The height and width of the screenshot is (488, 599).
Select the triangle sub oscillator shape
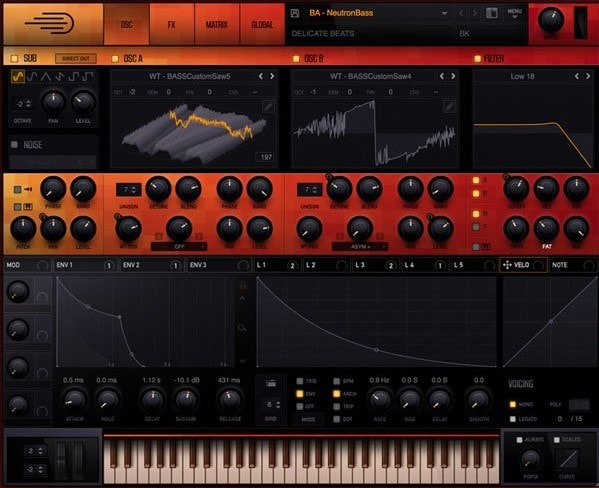click(46, 77)
